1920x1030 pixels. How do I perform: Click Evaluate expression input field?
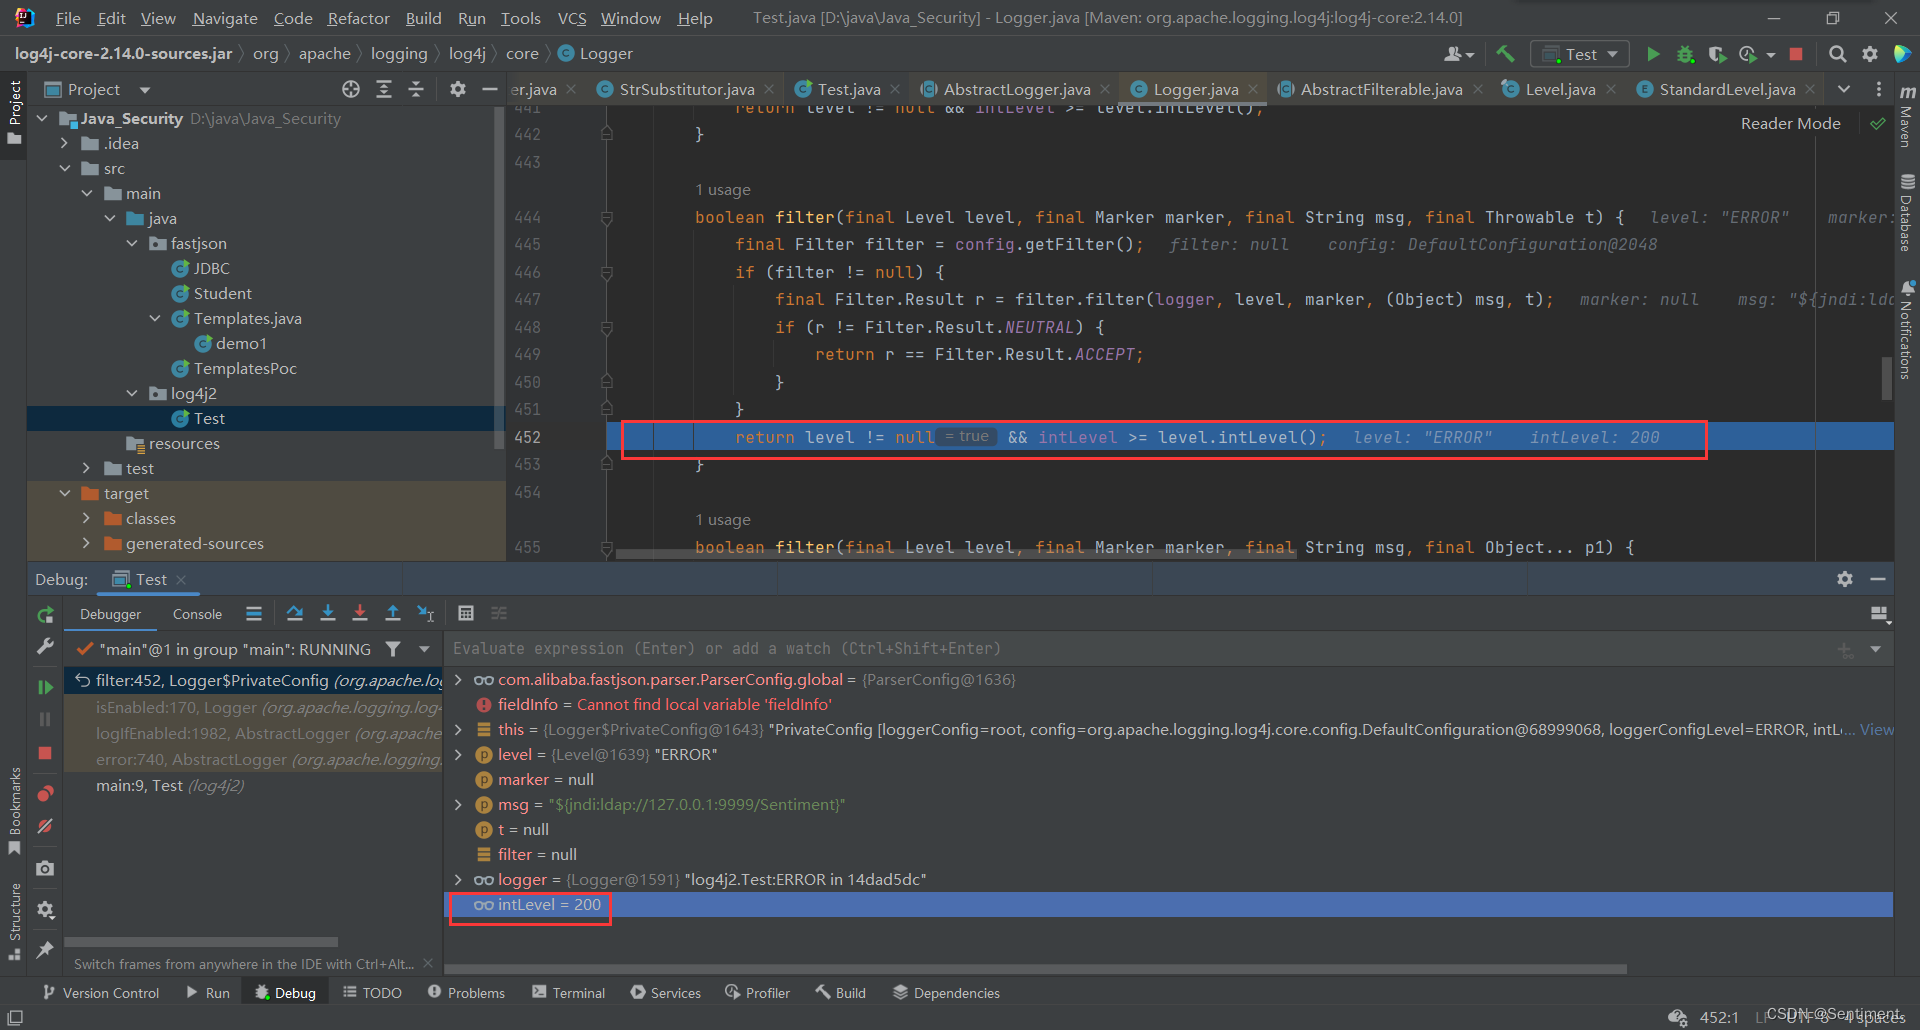1140,648
